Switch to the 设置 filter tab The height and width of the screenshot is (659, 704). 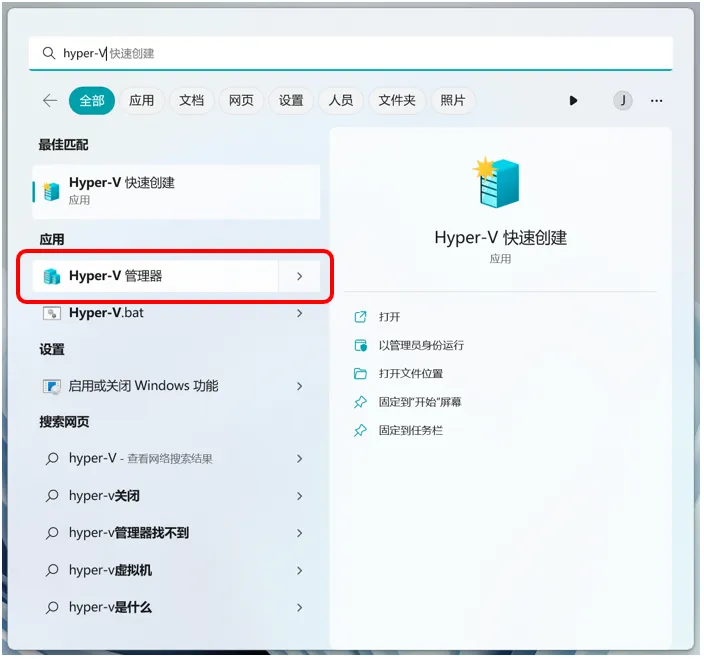coord(291,101)
